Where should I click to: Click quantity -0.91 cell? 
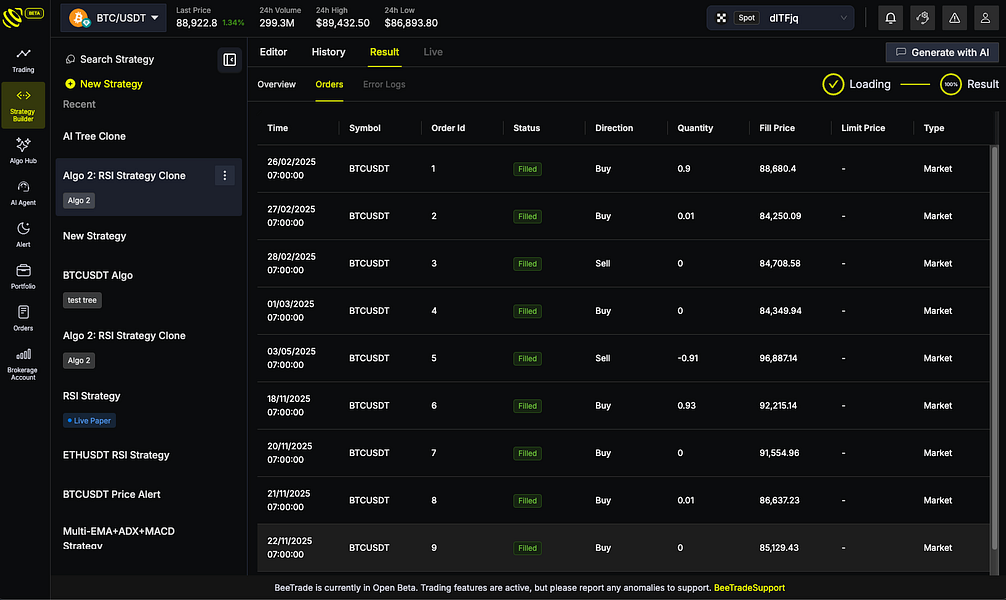coord(688,358)
